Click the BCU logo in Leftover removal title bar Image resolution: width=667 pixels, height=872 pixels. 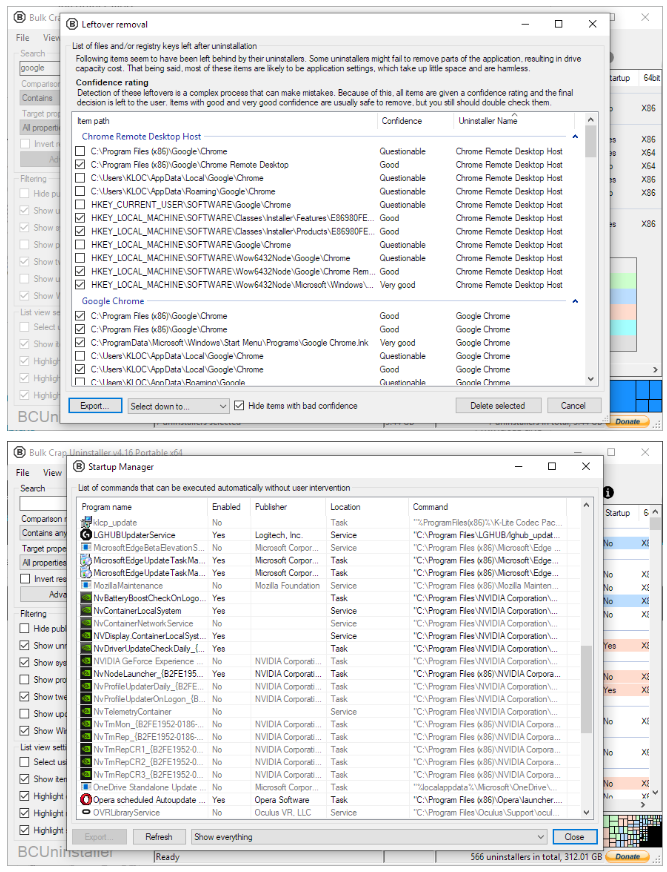pyautogui.click(x=72, y=24)
